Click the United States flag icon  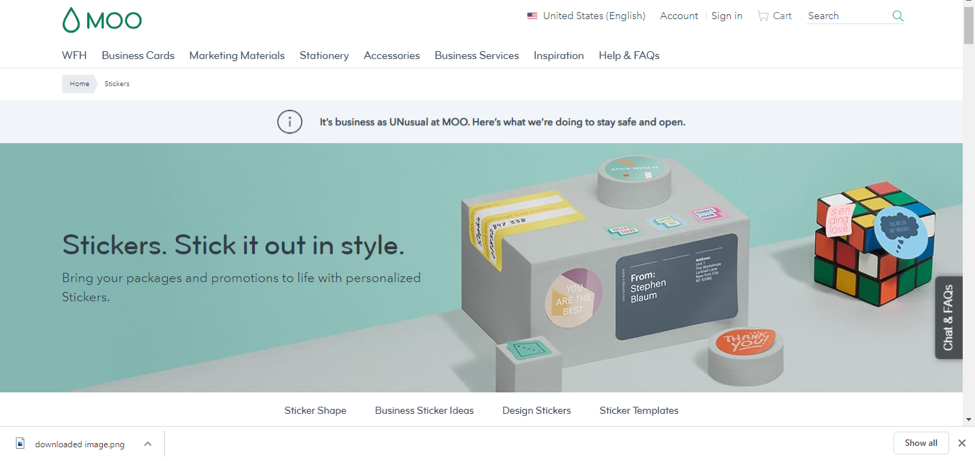point(532,16)
